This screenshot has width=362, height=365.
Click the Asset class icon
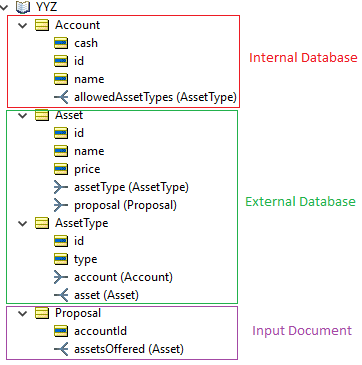tap(42, 115)
